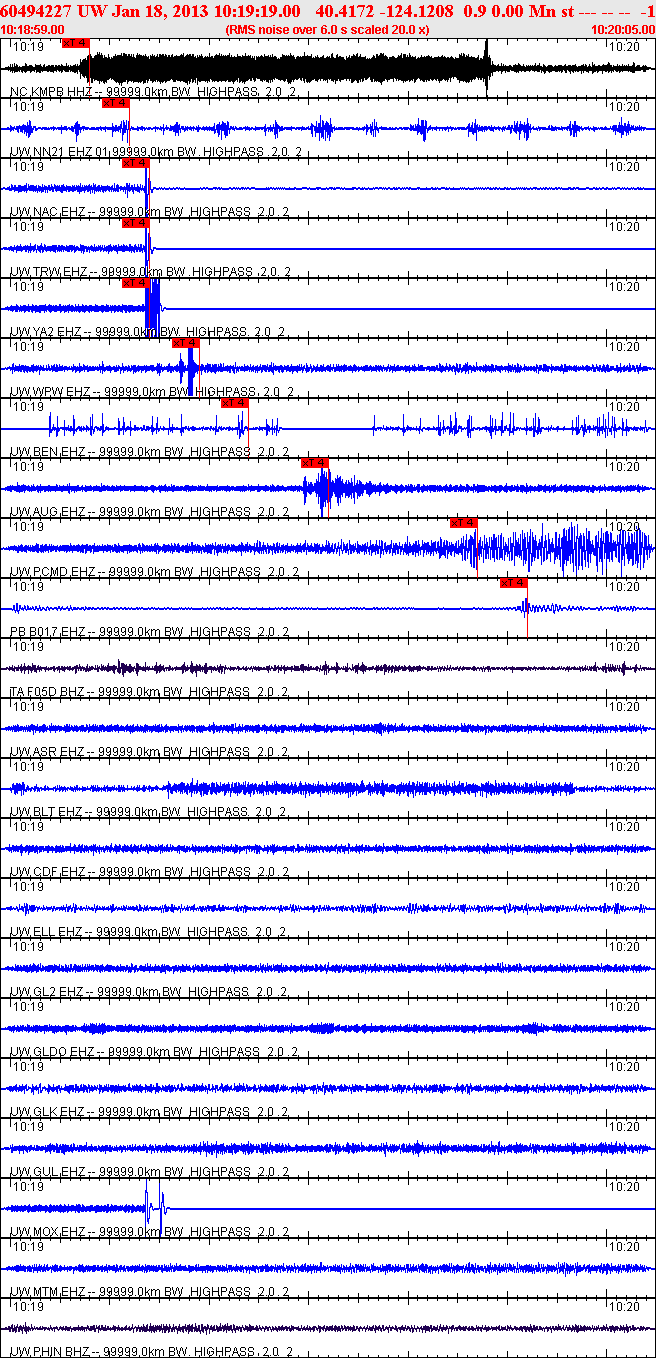Click the UW.BEN.EHZ station label
656x1358 pixels.
click(x=150, y=452)
